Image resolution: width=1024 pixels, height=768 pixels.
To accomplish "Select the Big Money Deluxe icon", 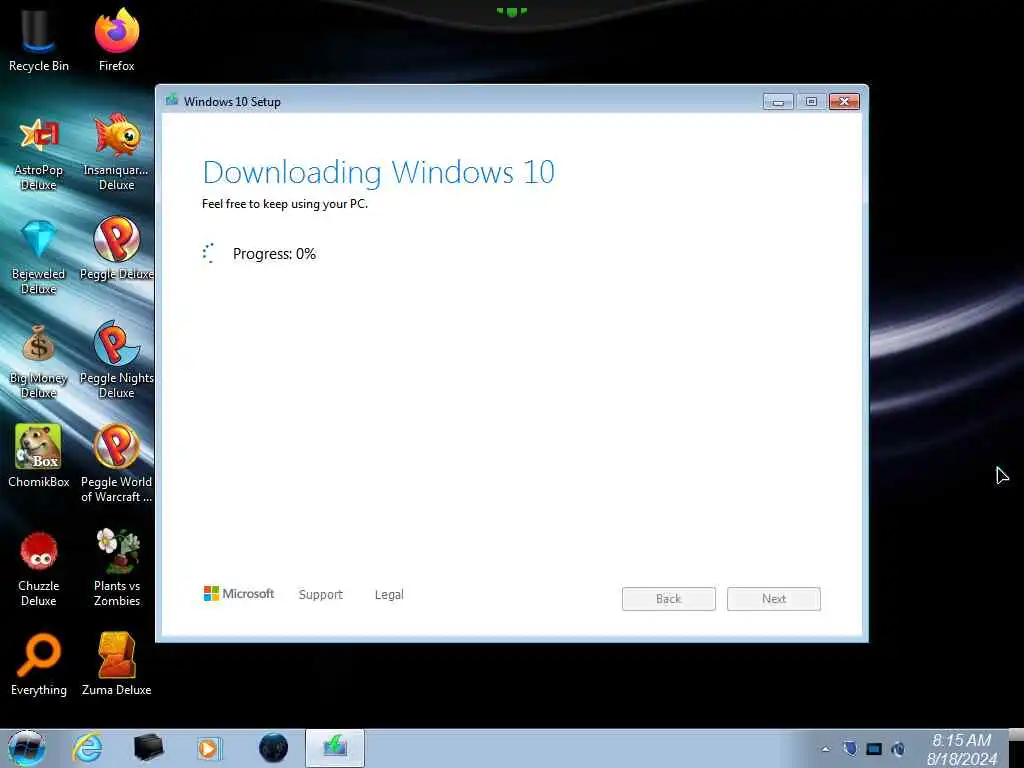I will (39, 361).
